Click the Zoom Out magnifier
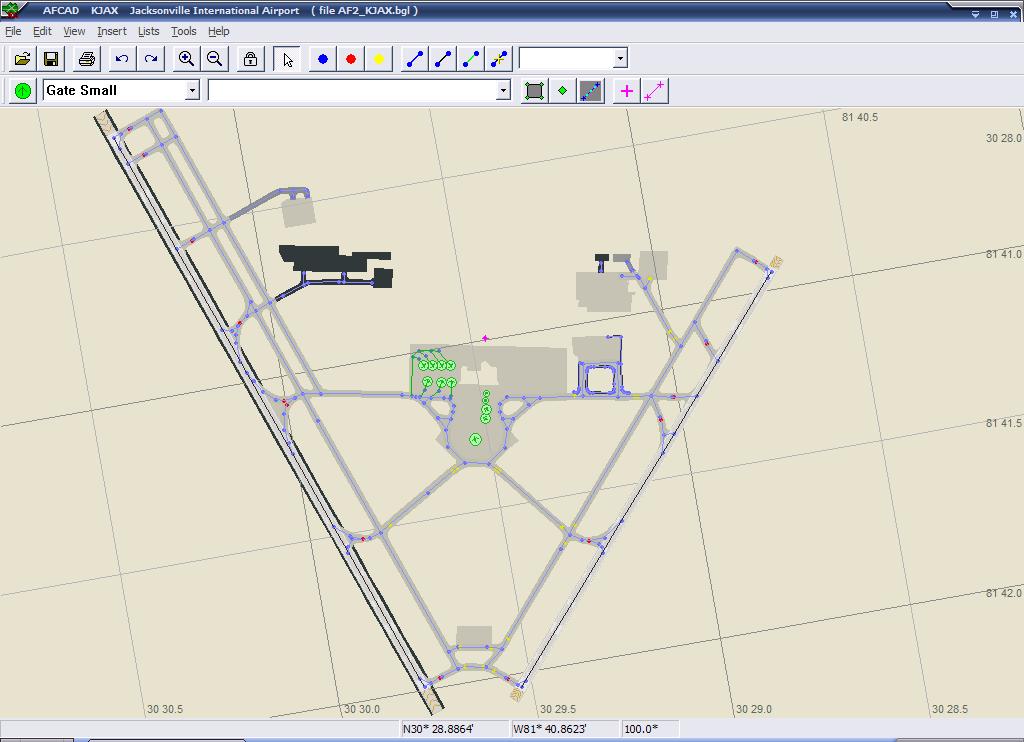The width and height of the screenshot is (1024, 742). pos(214,59)
